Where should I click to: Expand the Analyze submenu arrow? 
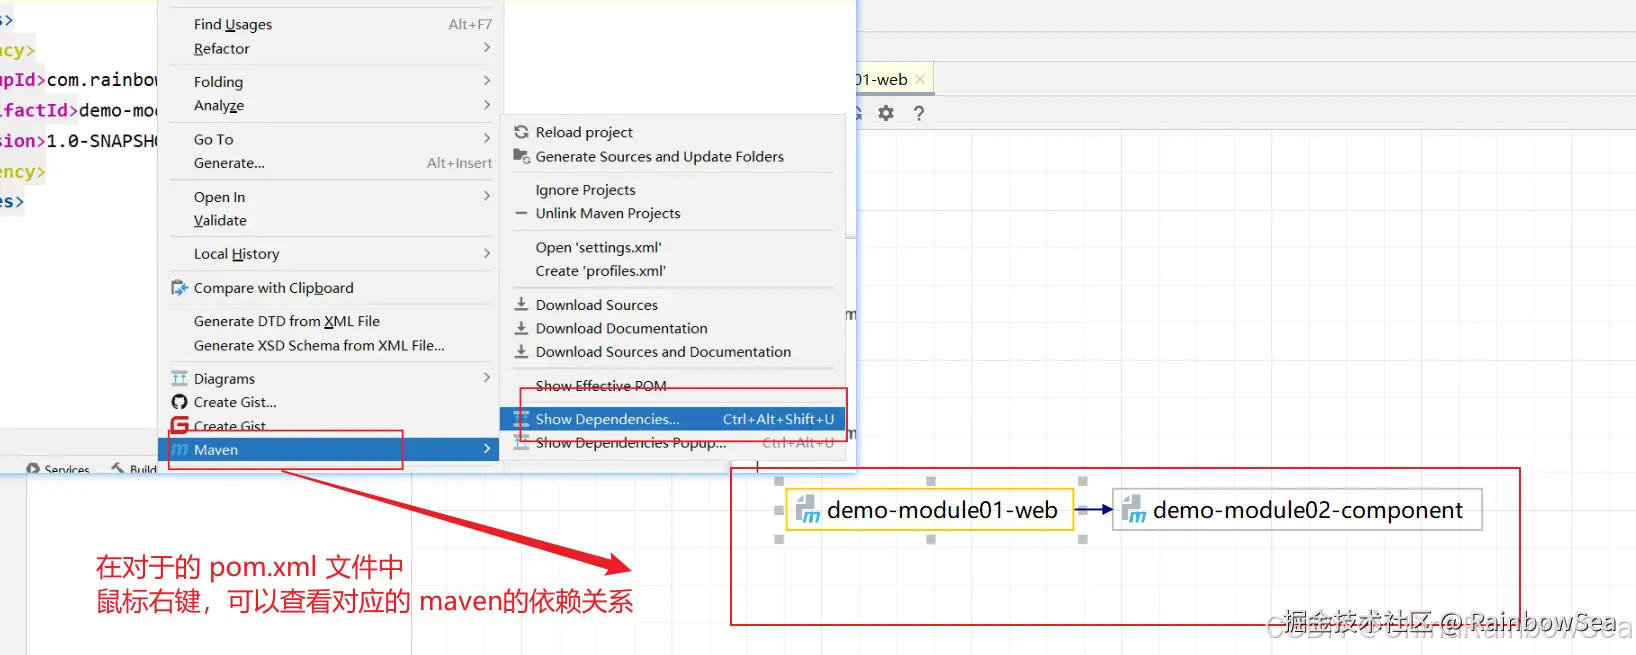click(487, 105)
